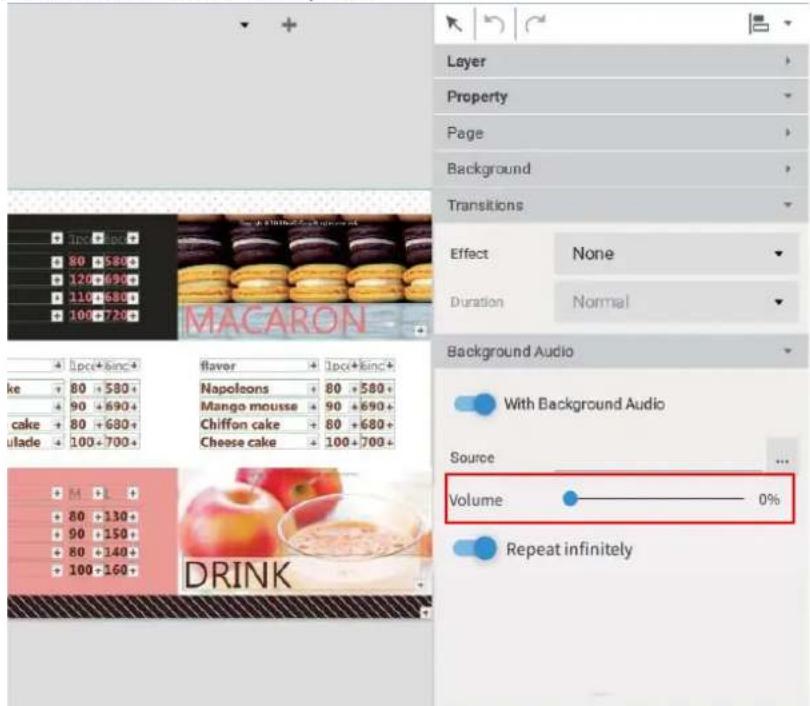Click the Effect label
This screenshot has width=810, height=706.
pyautogui.click(x=469, y=254)
